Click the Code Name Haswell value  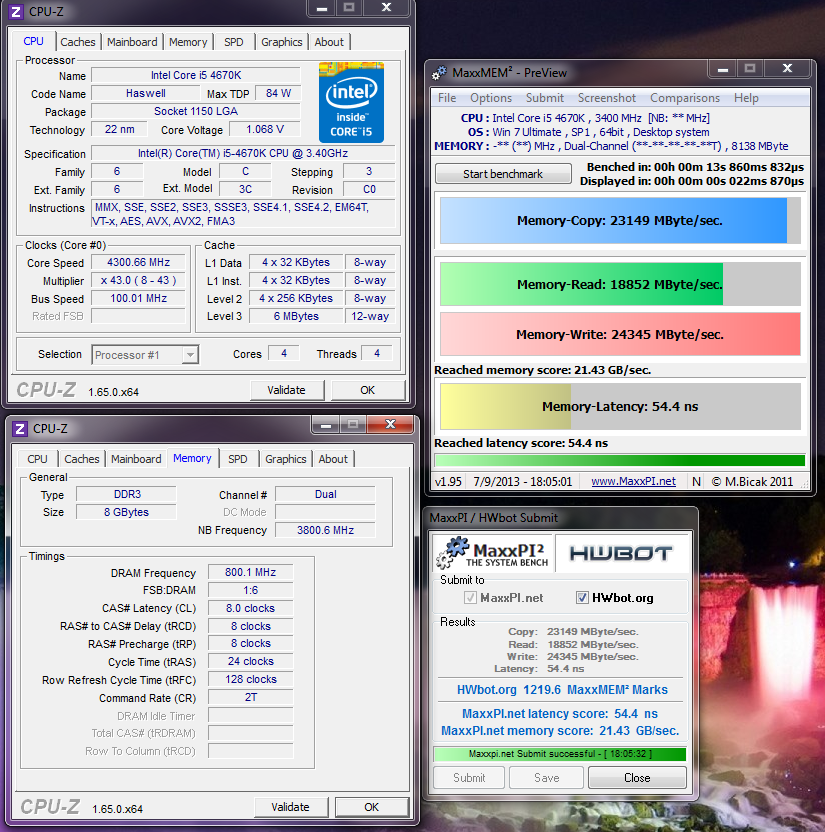click(146, 93)
